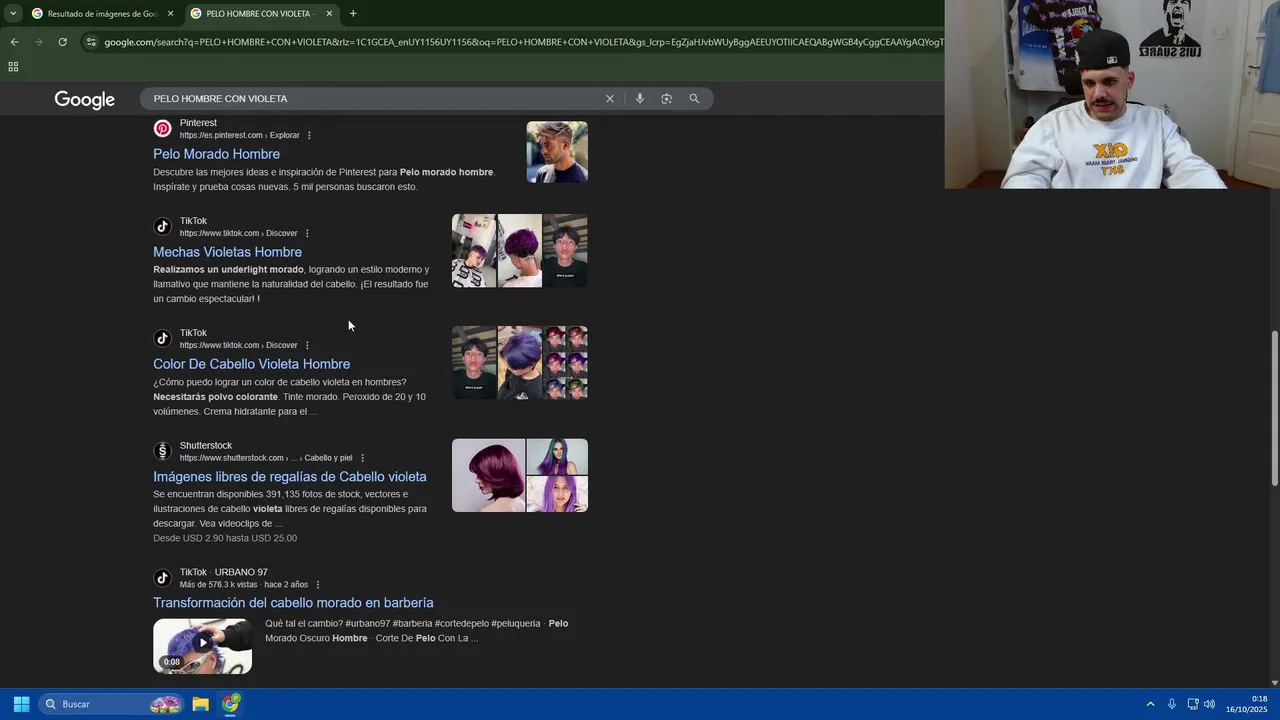Open a new browser tab
Screen dimensions: 1280x720
[353, 13]
